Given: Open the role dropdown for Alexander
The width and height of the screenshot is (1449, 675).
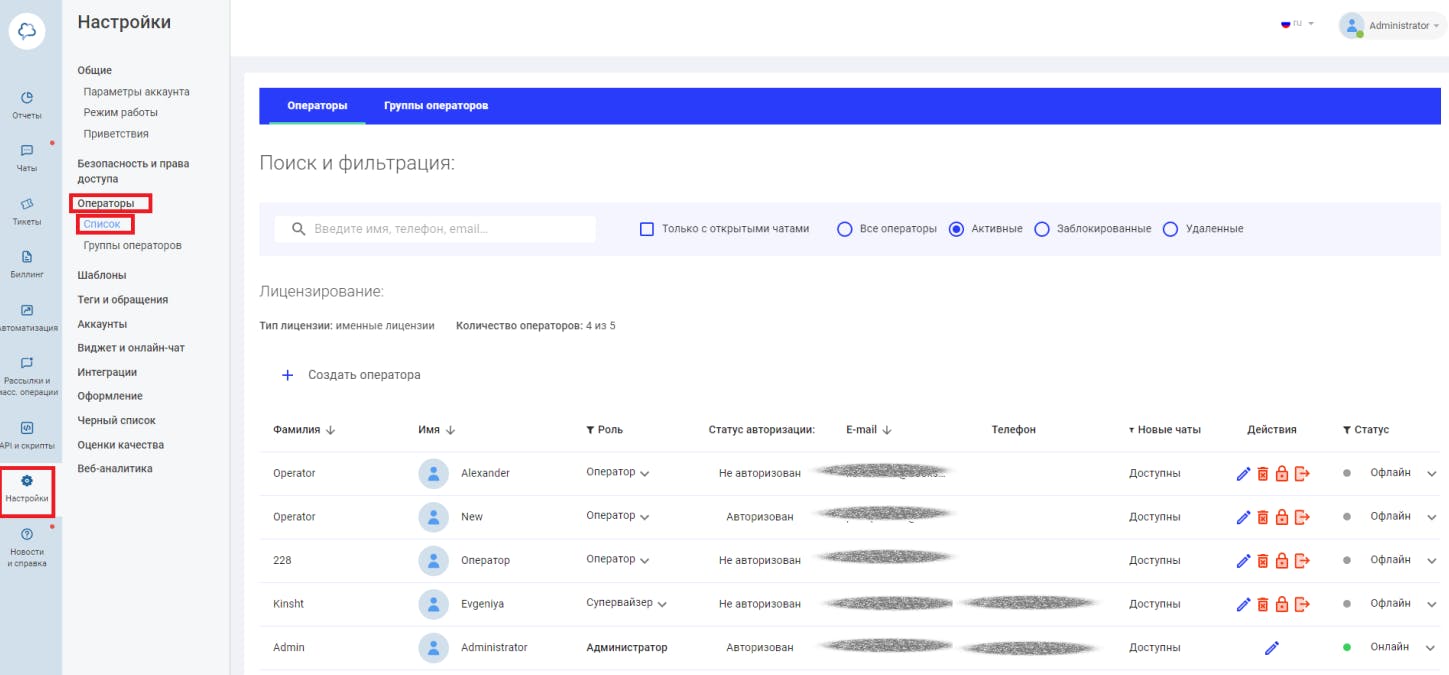Looking at the screenshot, I should pos(618,473).
